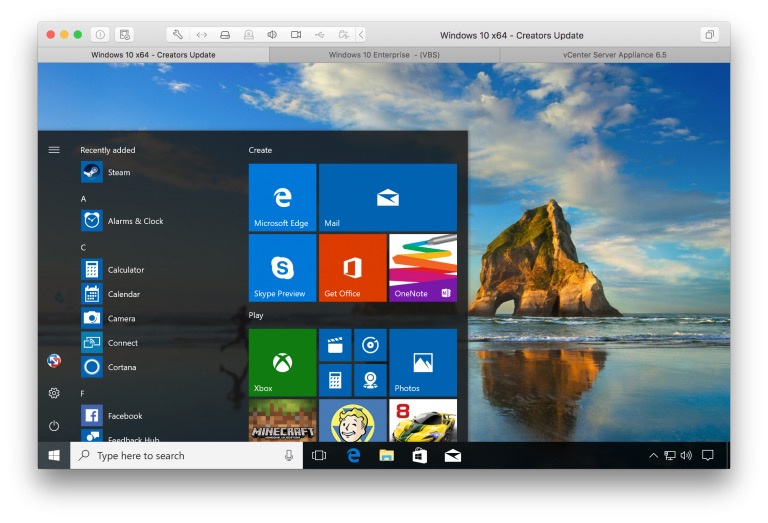The height and width of the screenshot is (523, 768).
Task: Open the Xbox tile
Action: click(x=283, y=362)
